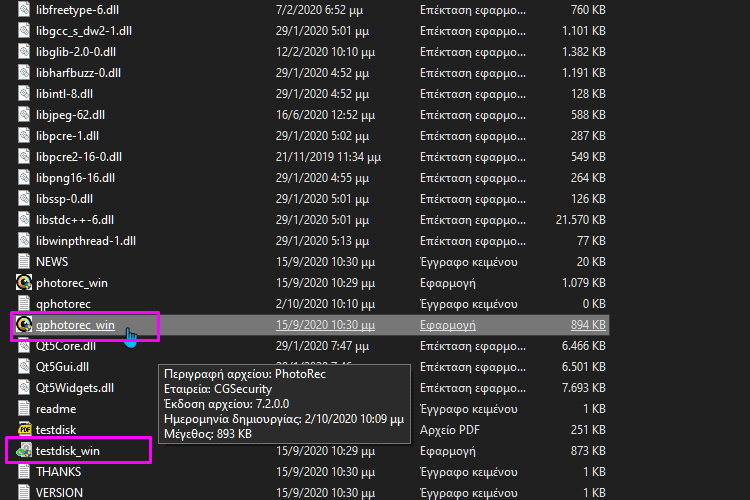750x500 pixels.
Task: Select the Qt5Gui.dll file icon
Action: [x=23, y=367]
